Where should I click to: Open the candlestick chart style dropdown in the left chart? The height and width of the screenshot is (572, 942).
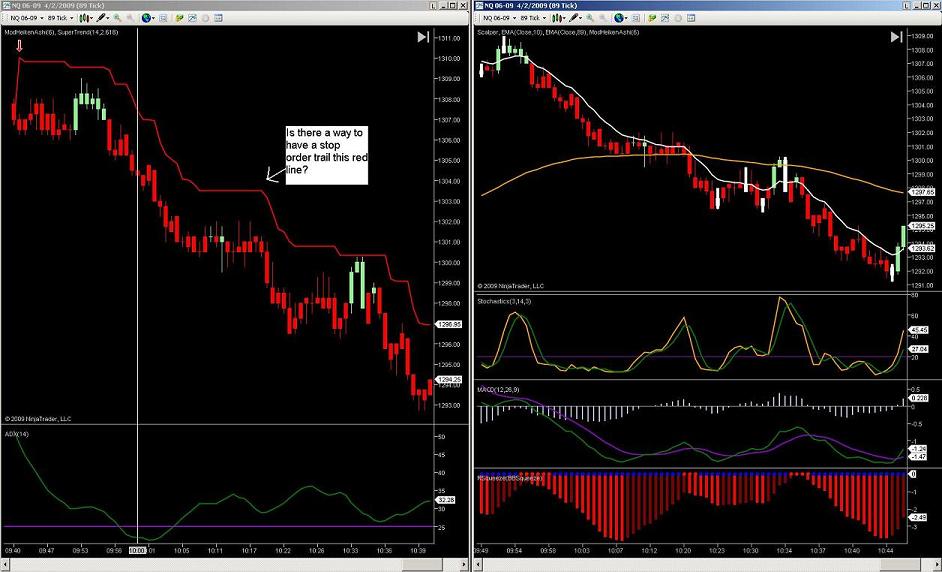86,18
